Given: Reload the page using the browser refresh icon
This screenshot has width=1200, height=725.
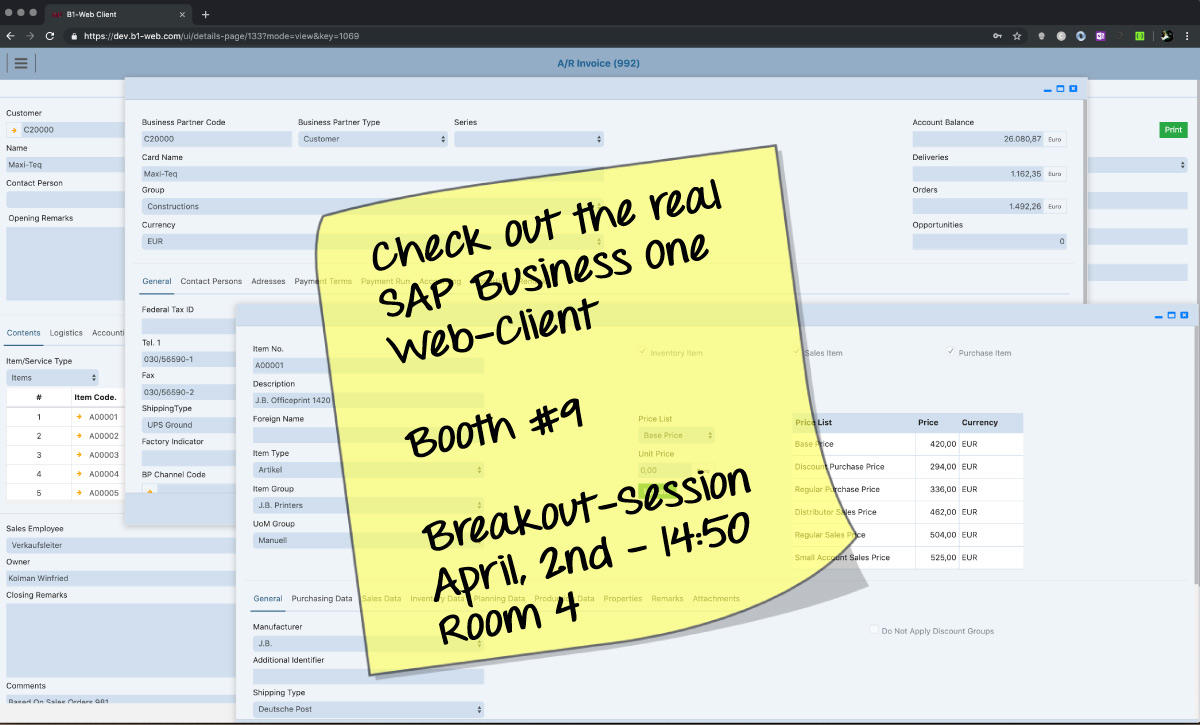Looking at the screenshot, I should (x=49, y=36).
